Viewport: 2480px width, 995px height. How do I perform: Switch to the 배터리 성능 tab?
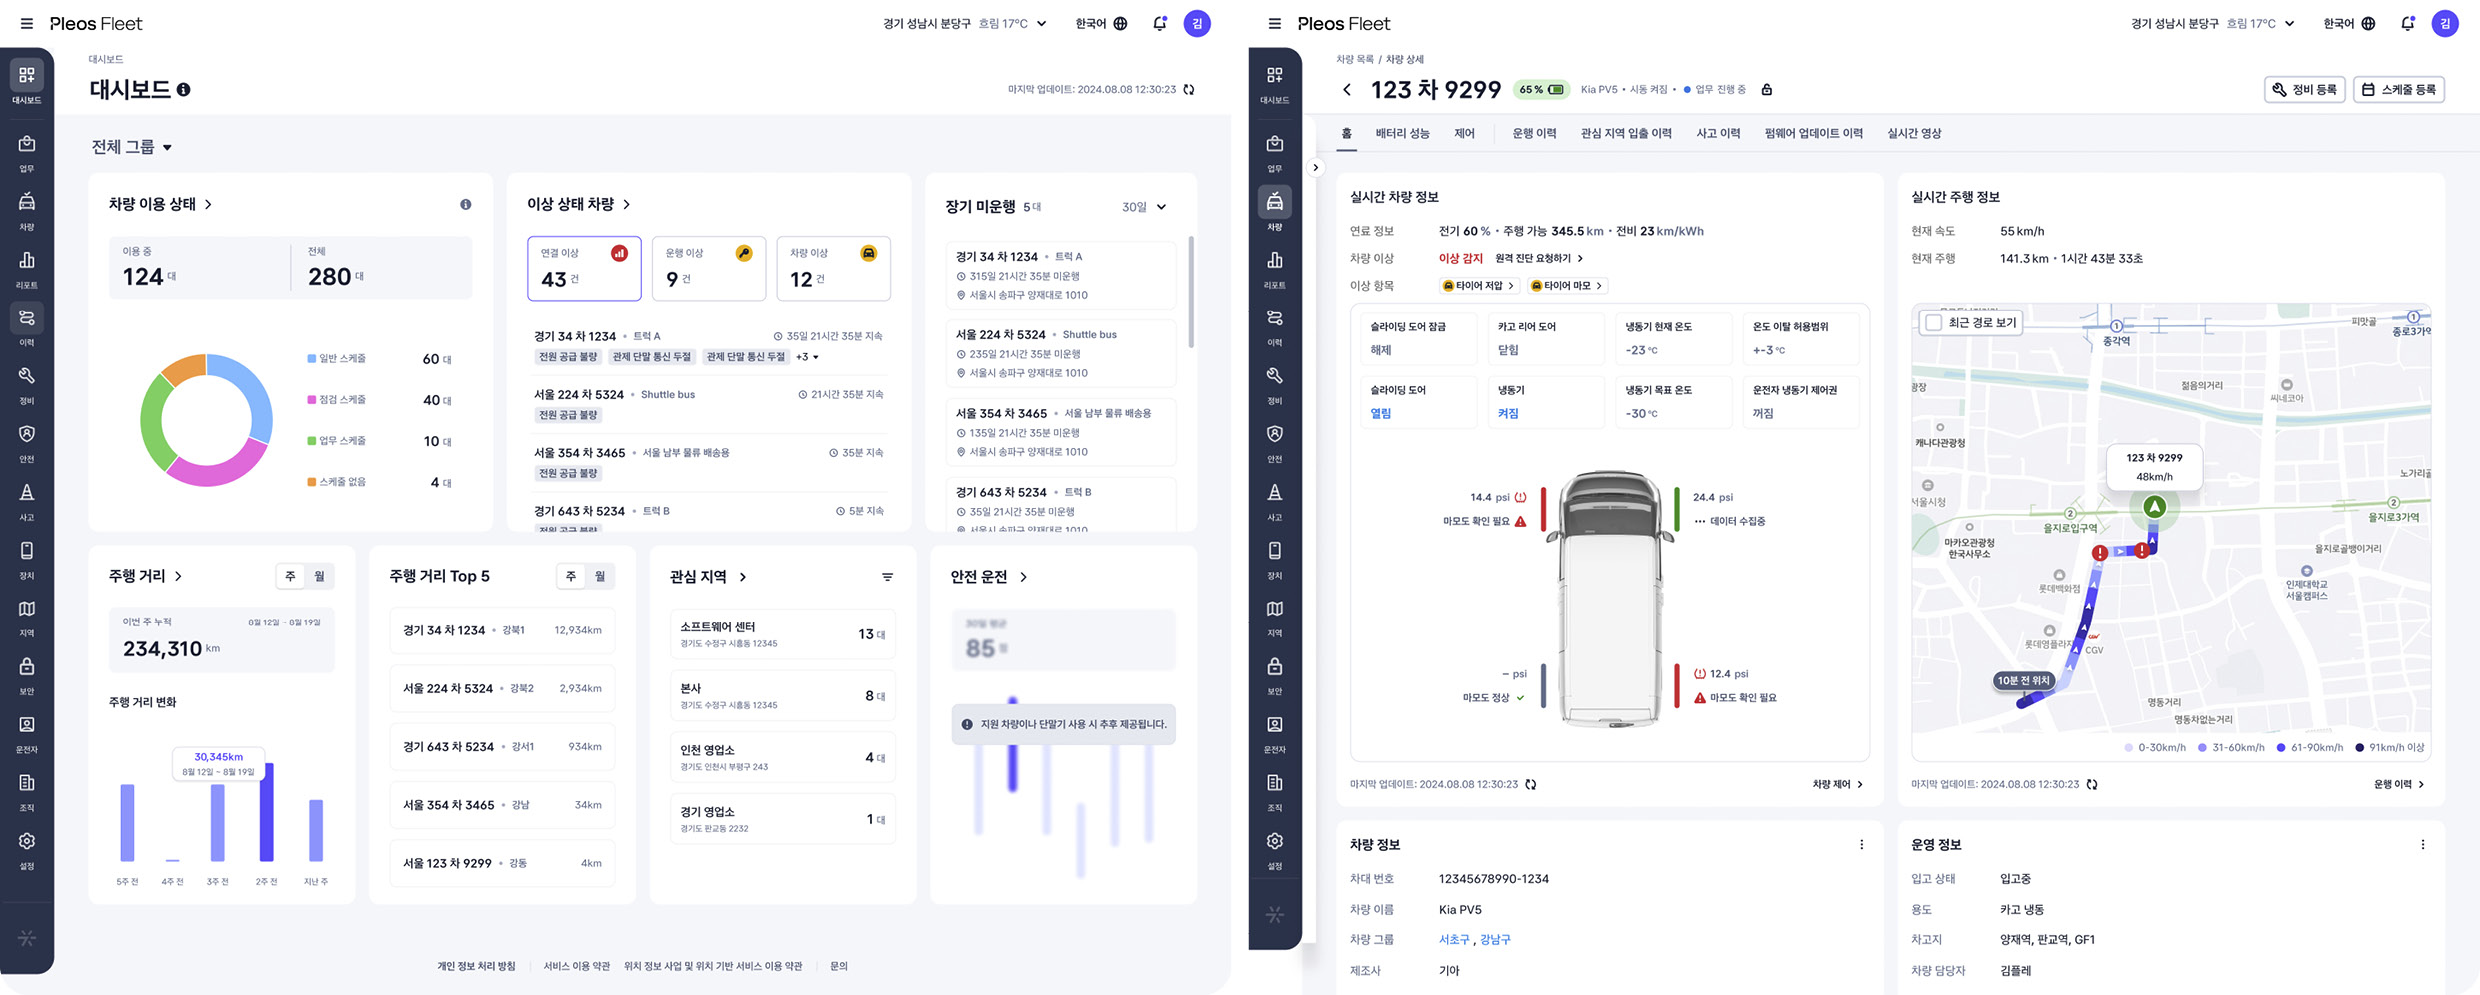pos(1402,134)
